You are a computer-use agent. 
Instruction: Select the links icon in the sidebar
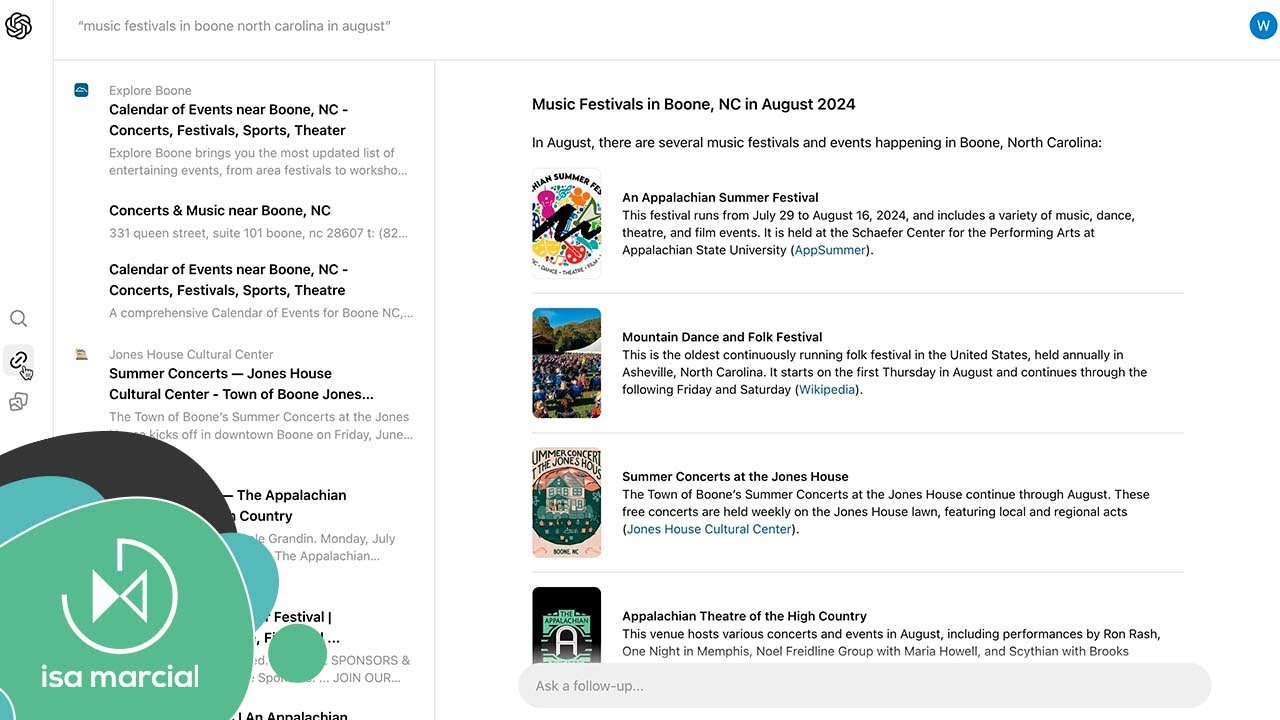coord(18,360)
